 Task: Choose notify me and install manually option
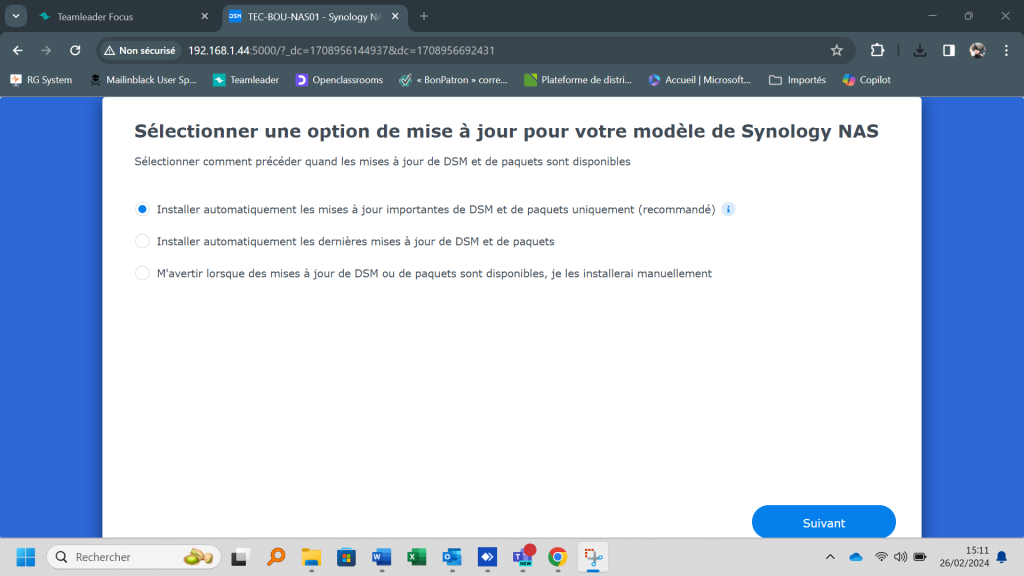pos(142,273)
